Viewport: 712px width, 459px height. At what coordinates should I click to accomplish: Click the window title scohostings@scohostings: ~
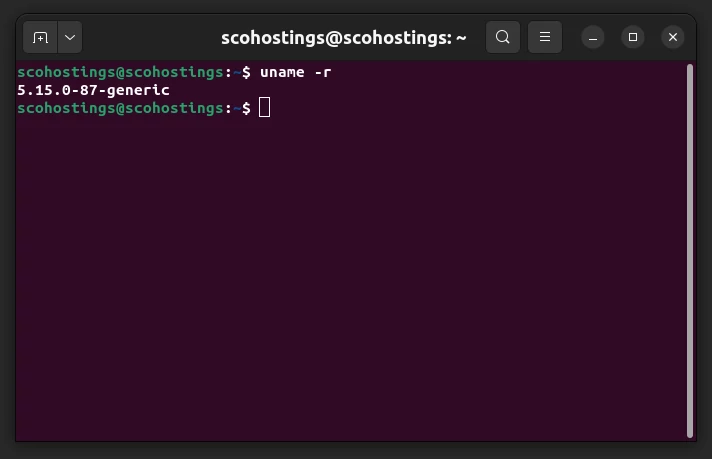tap(344, 38)
